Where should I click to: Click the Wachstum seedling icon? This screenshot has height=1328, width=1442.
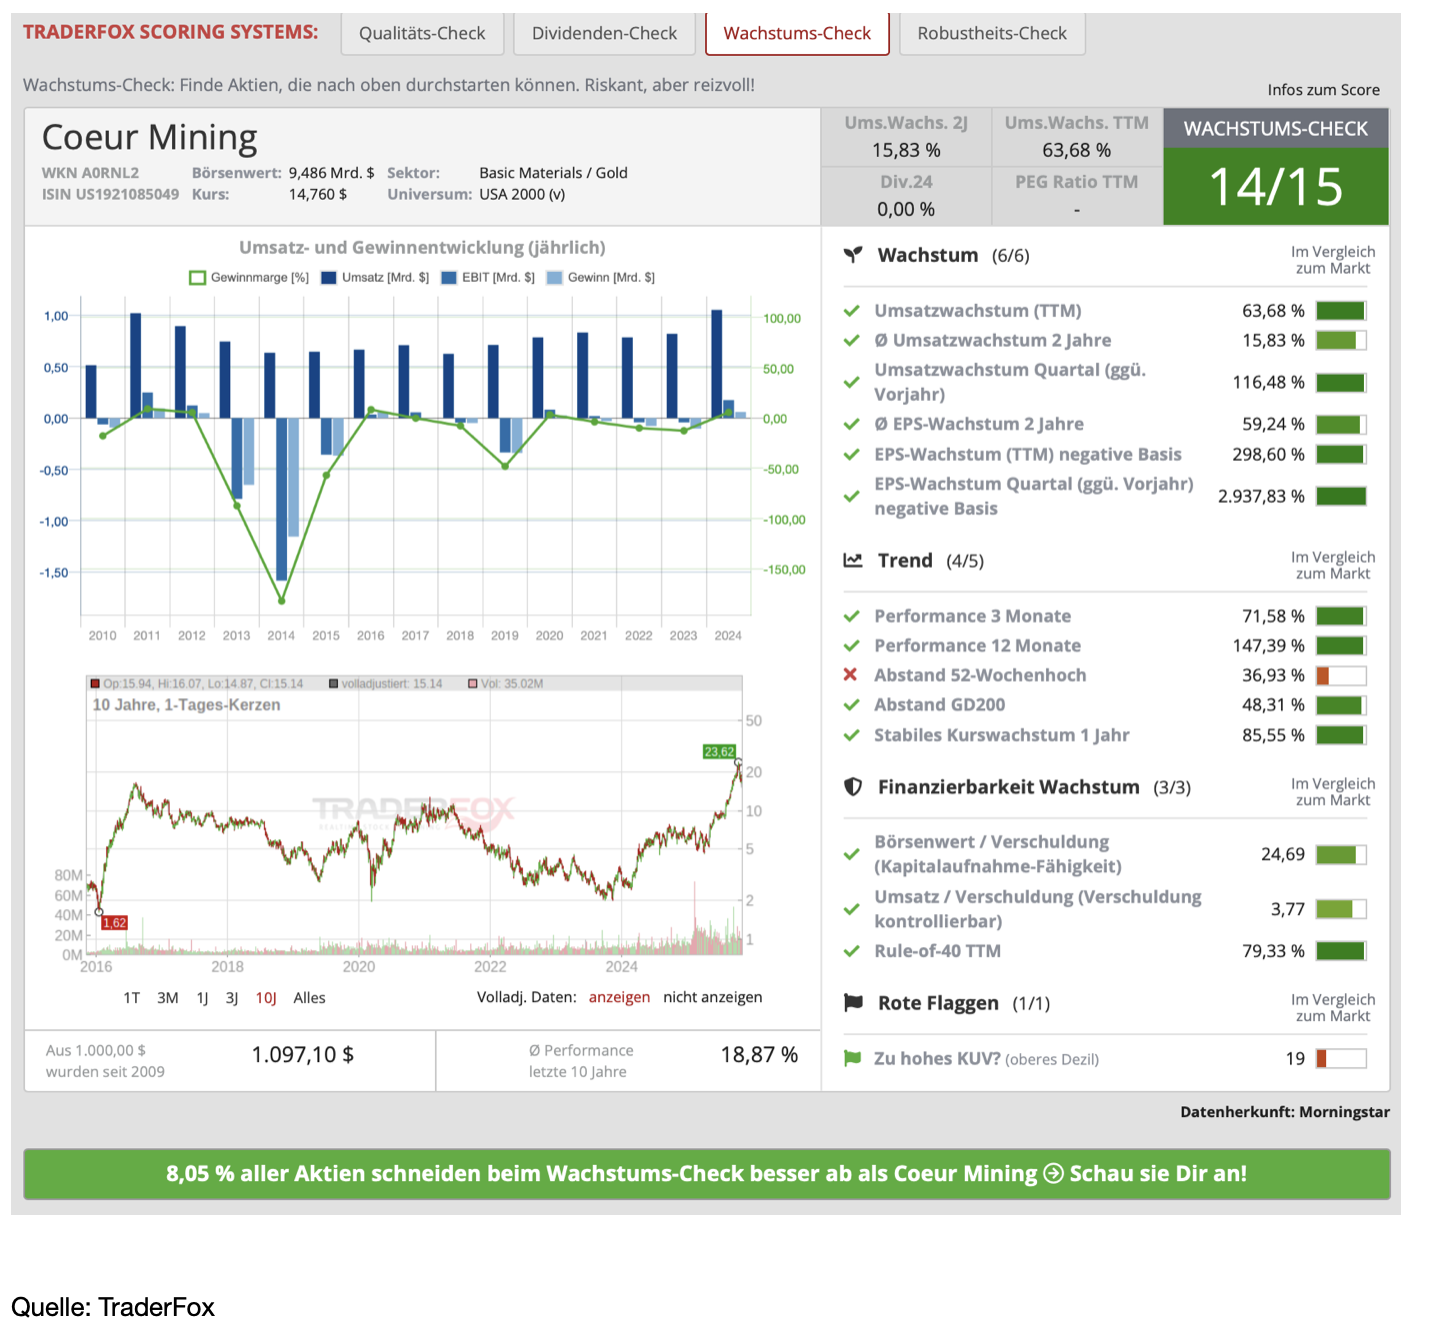point(852,255)
